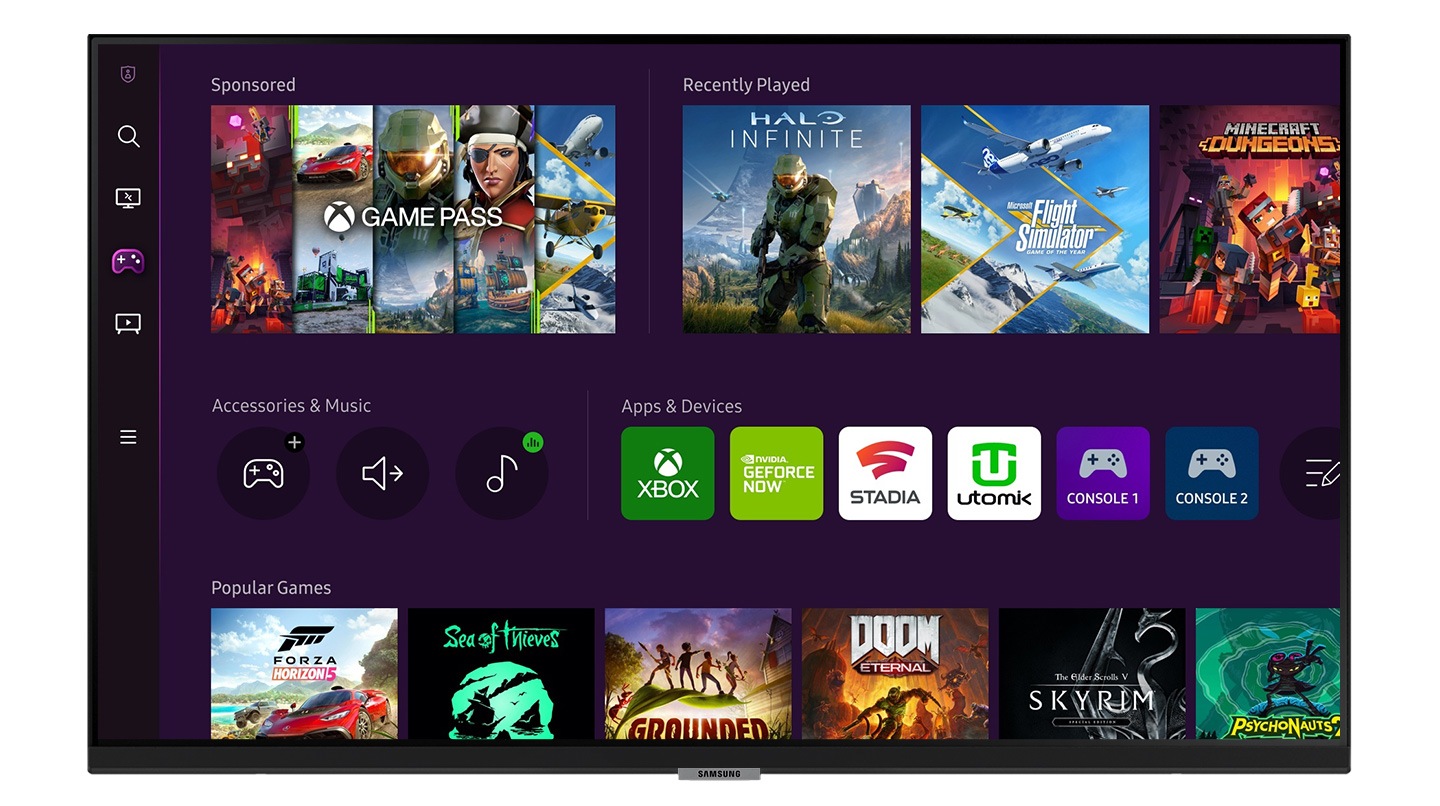Viewport: 1440px width, 806px height.
Task: Select the PC screen icon in sidebar
Action: tap(128, 198)
